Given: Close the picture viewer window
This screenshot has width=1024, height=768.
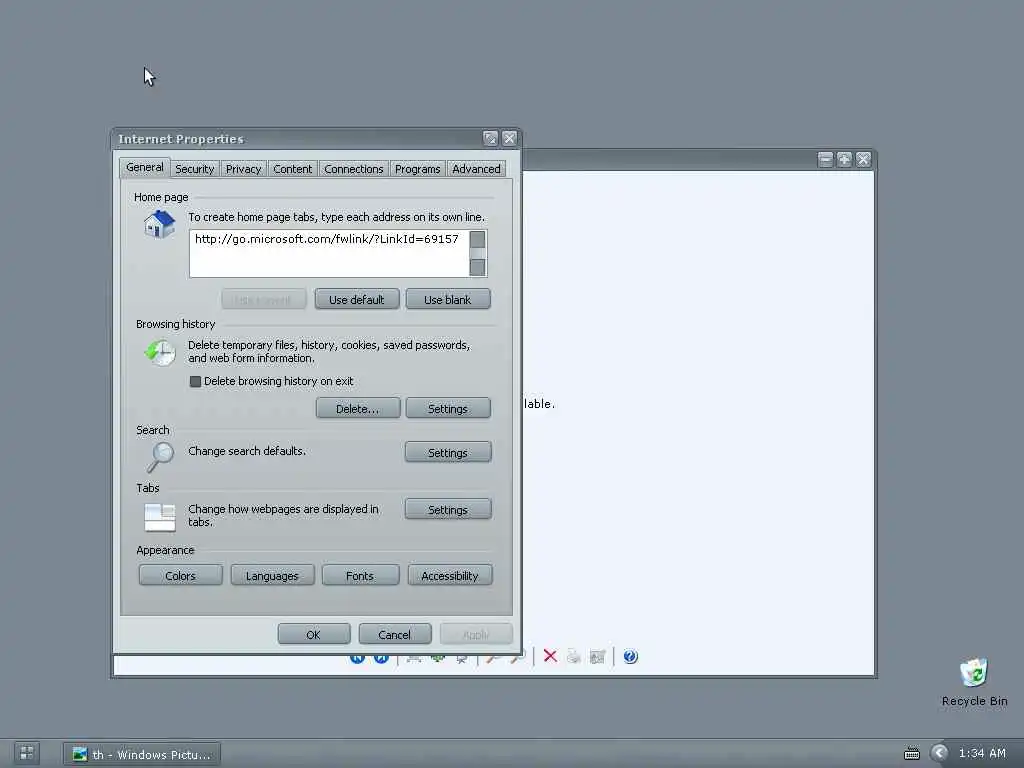Looking at the screenshot, I should point(863,159).
